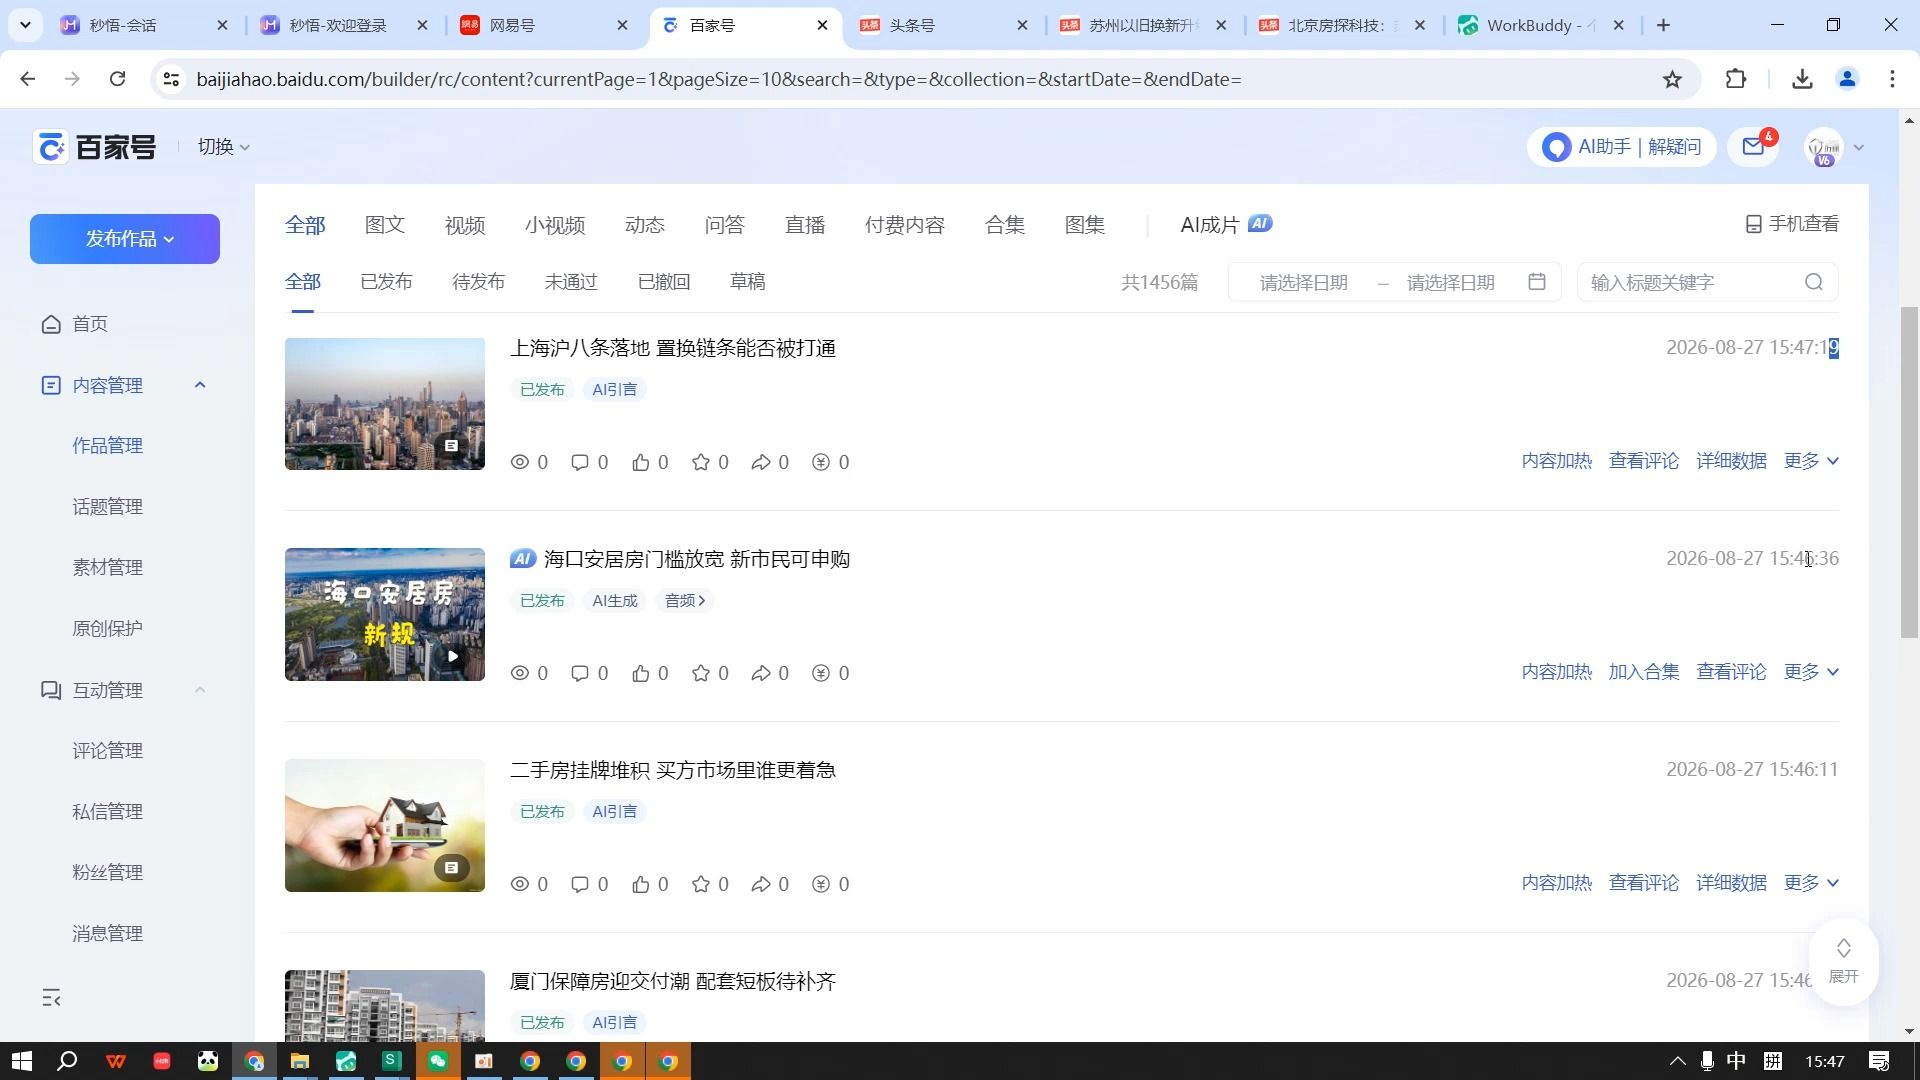Expand 更多 menu for 海口安居房 article
The image size is (1920, 1080).
[1811, 672]
